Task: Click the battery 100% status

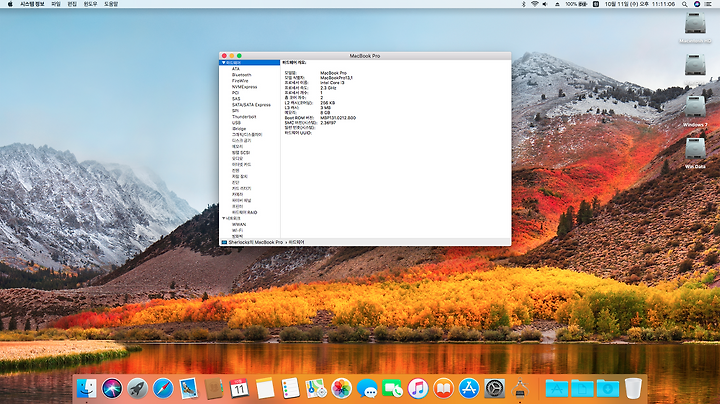Action: coord(576,4)
